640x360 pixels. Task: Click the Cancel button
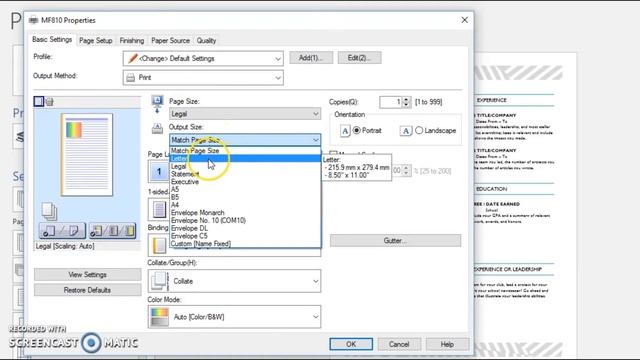399,344
